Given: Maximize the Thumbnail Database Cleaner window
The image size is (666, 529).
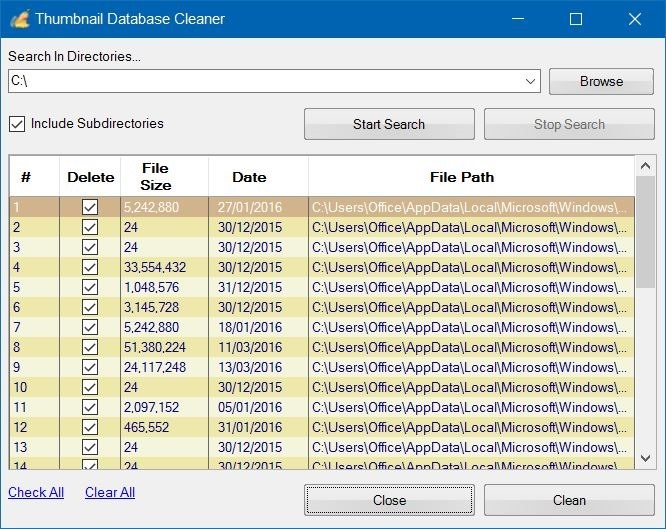Looking at the screenshot, I should 576,19.
